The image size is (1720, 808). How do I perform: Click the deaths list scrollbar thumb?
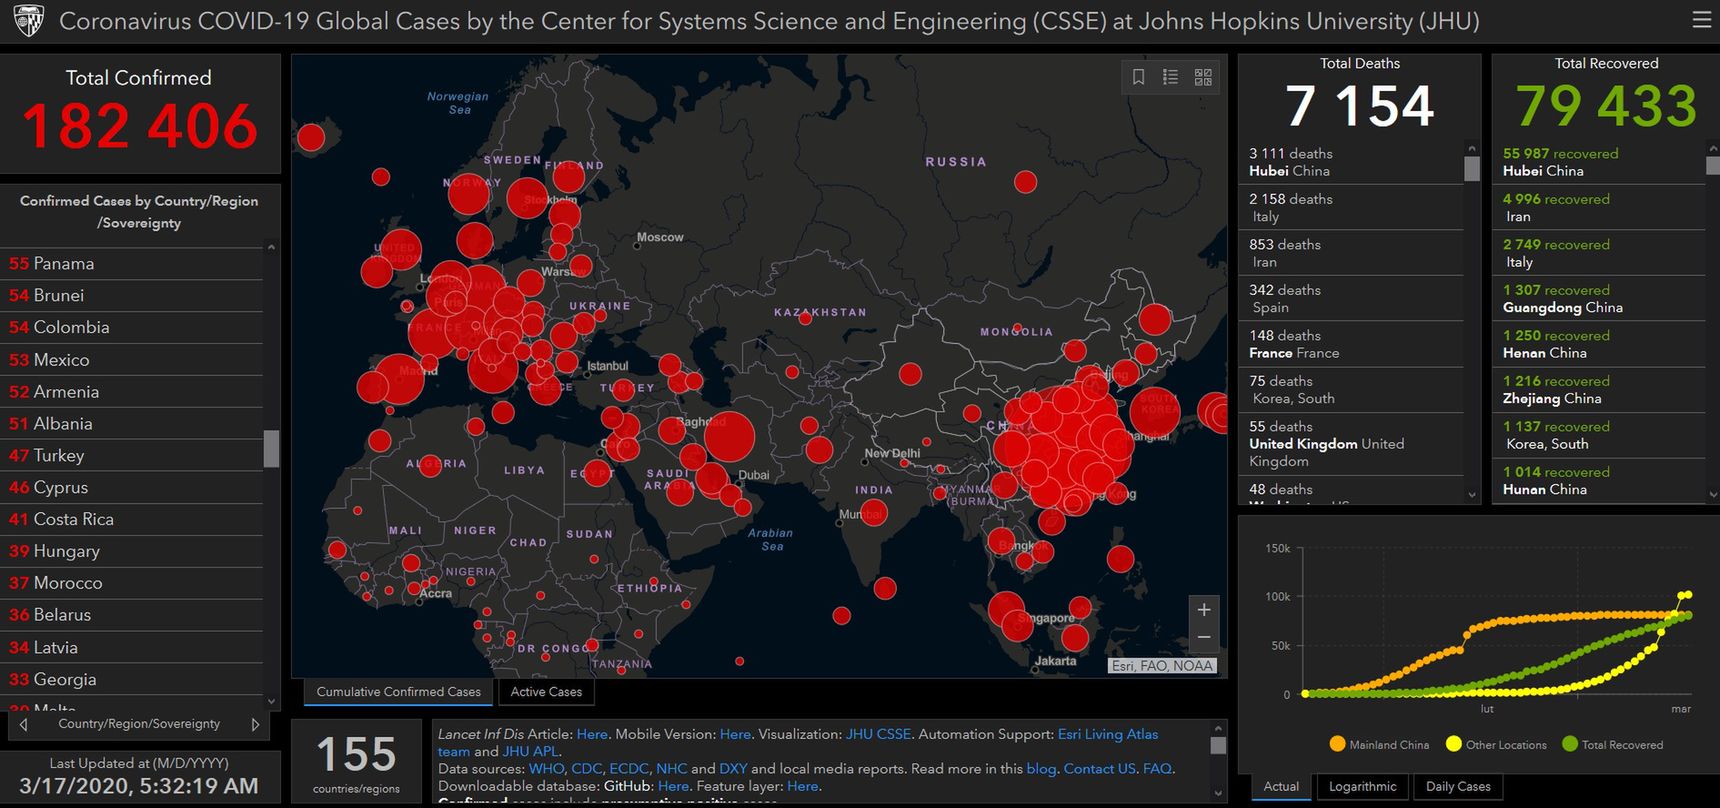pos(1471,168)
